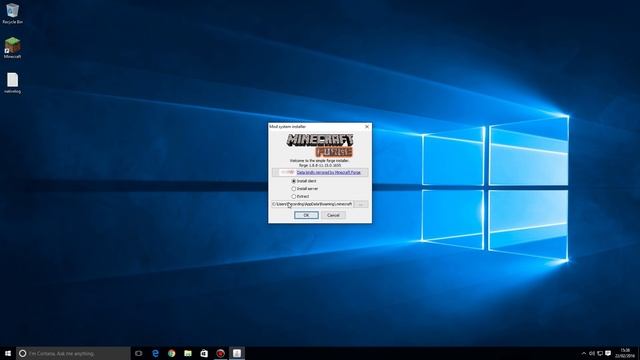
Task: Click the taskbar clock and date
Action: pos(625,353)
